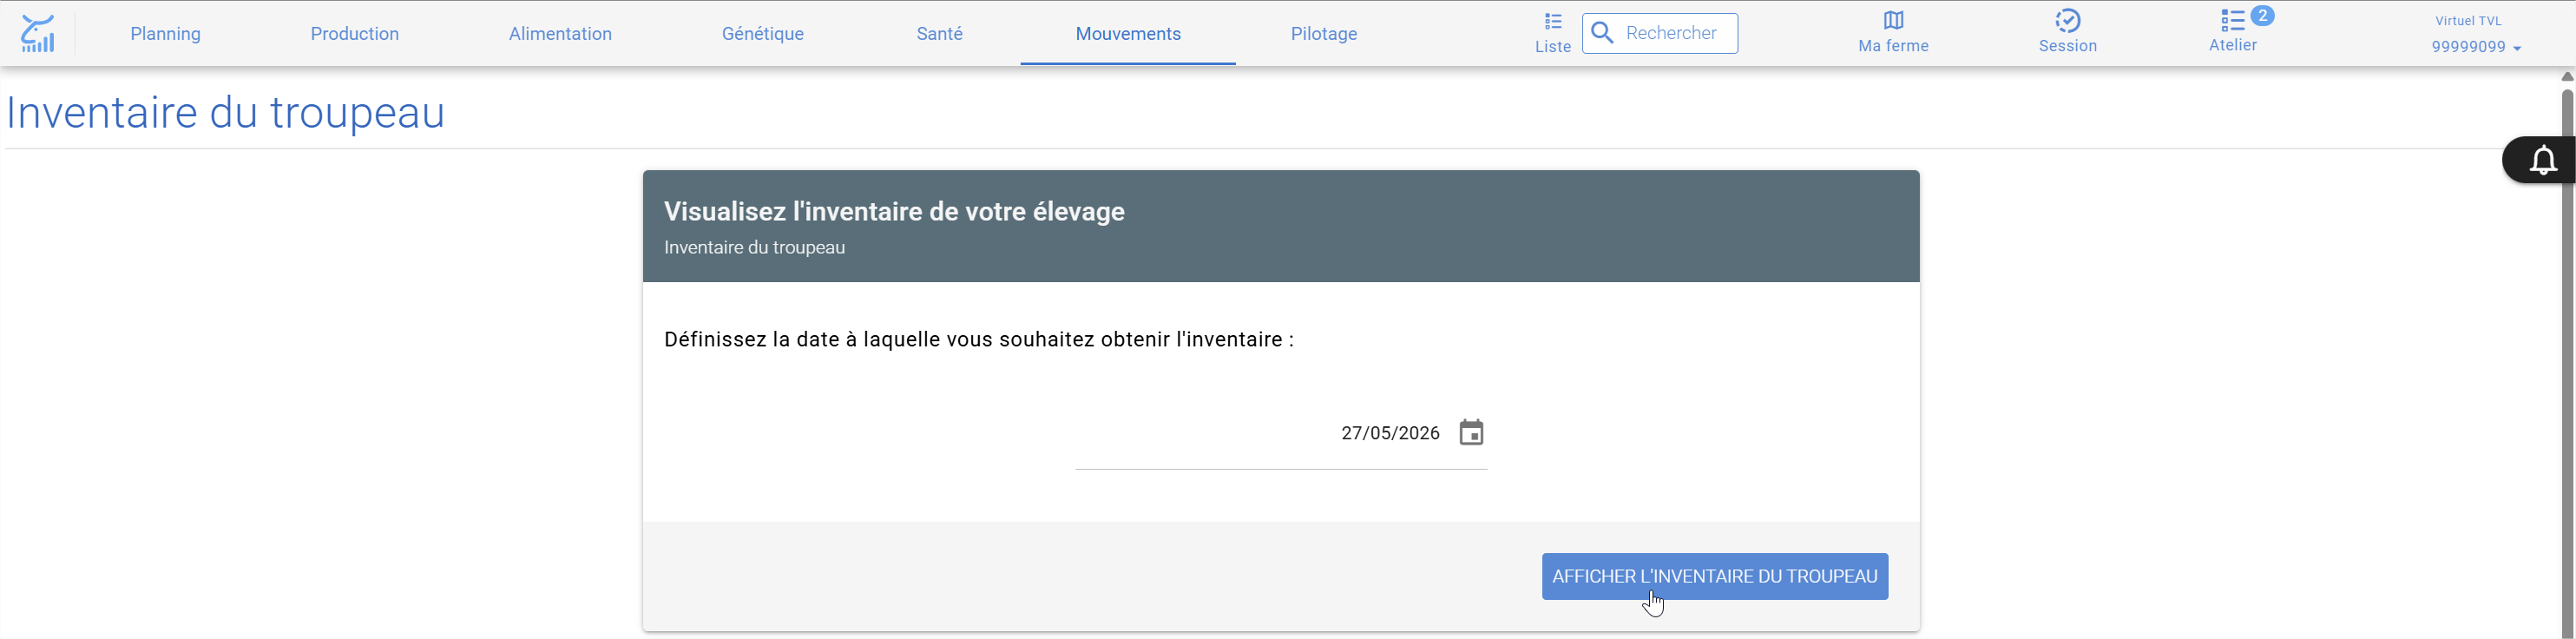Click the search magnifier icon

pos(1602,33)
